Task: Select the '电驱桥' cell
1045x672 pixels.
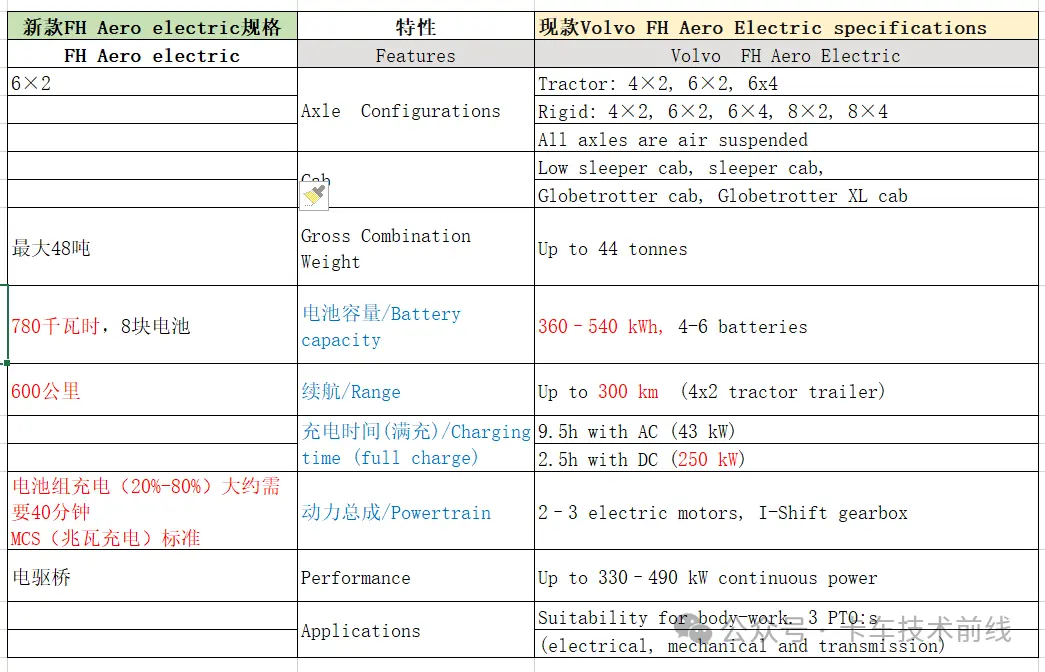Action: point(152,576)
